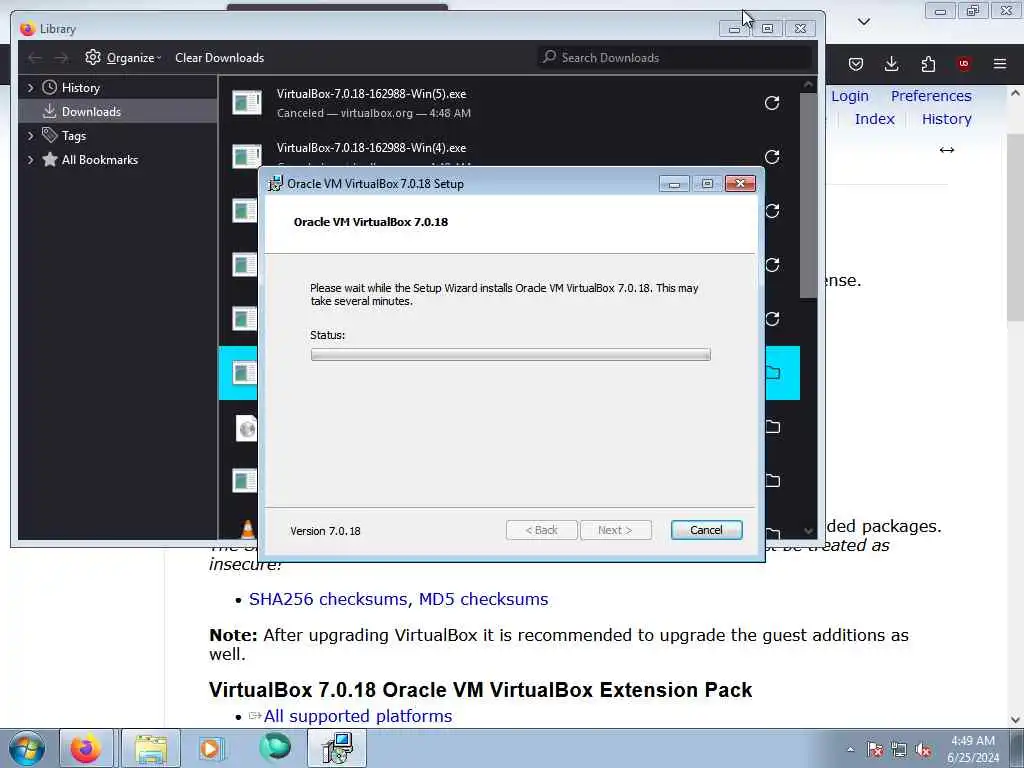The image size is (1024, 768).
Task: Open Login link on webpage
Action: [850, 96]
